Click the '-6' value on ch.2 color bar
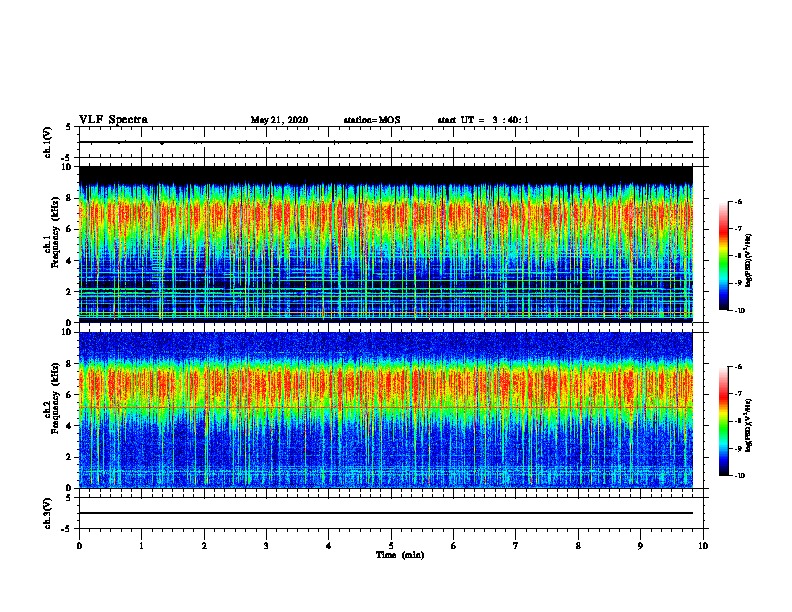The image size is (792, 612). 738,367
